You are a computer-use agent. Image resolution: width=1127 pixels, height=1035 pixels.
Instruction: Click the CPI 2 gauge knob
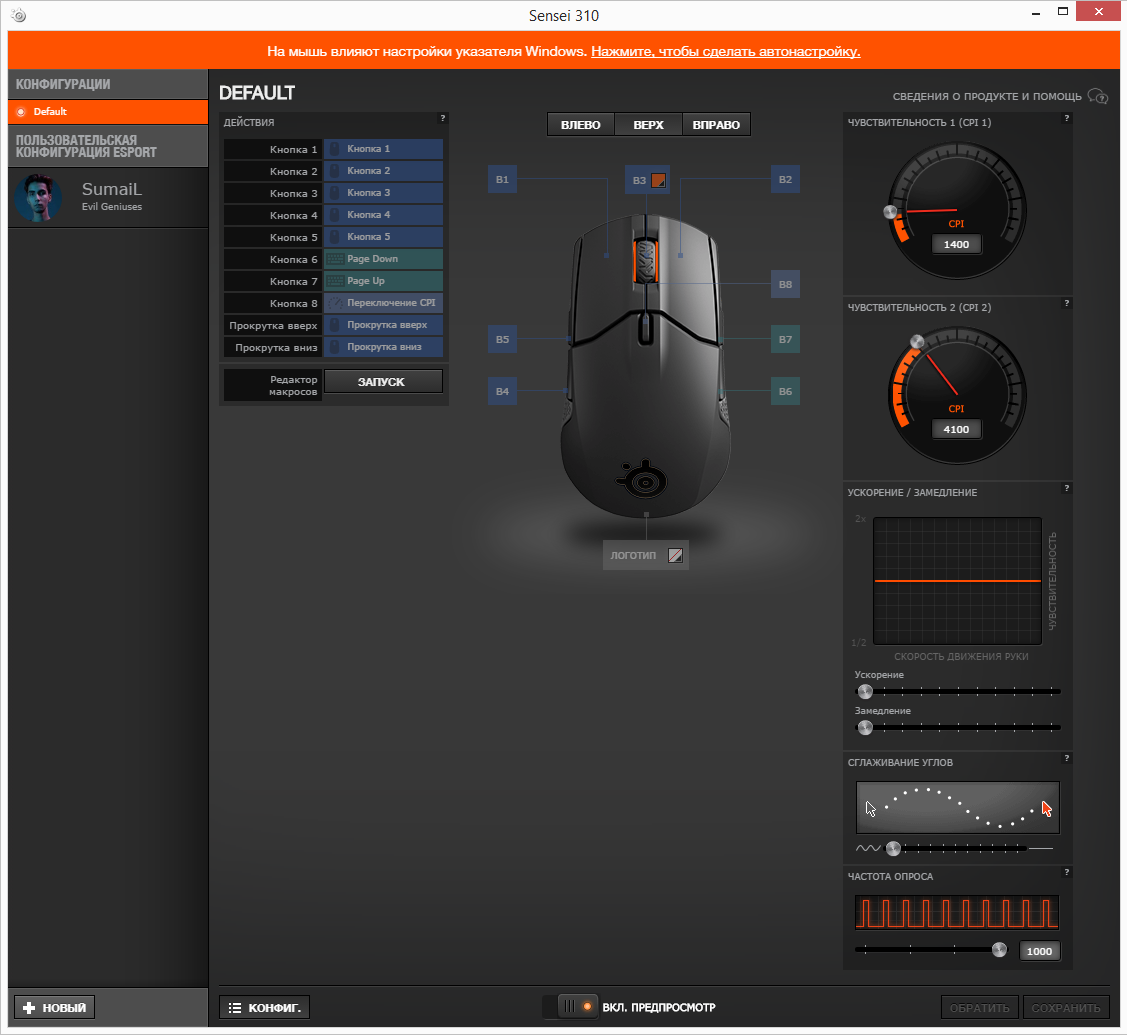917,341
